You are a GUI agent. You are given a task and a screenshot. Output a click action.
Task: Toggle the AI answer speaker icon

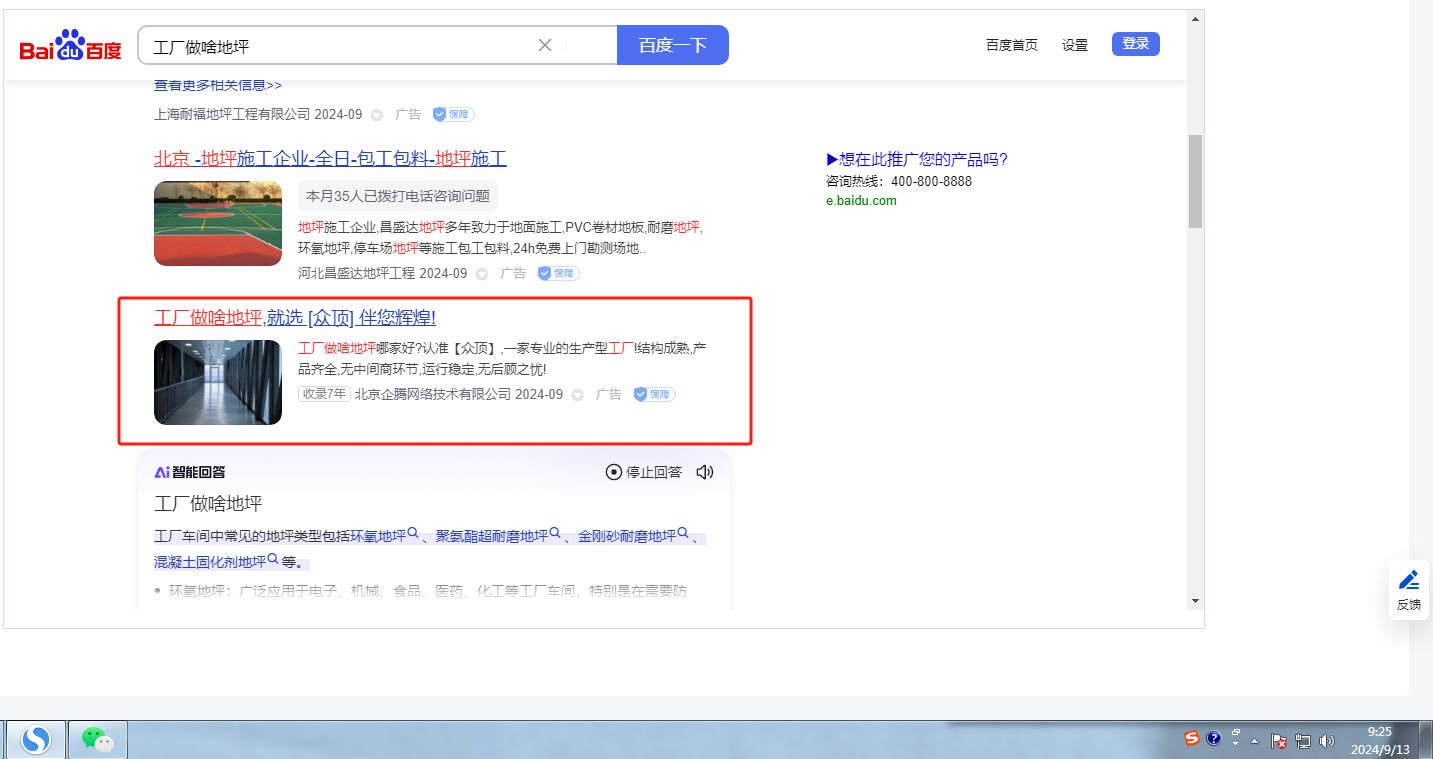(705, 472)
